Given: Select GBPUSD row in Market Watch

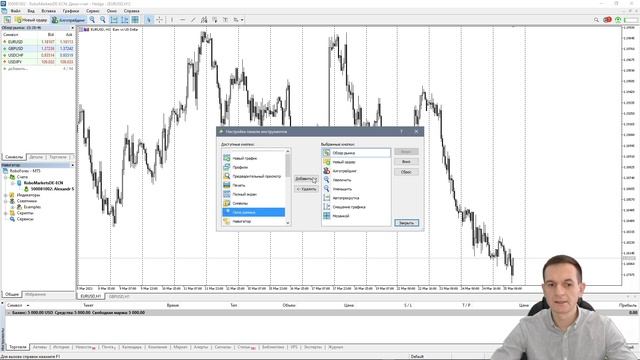Looking at the screenshot, I should click(x=38, y=48).
